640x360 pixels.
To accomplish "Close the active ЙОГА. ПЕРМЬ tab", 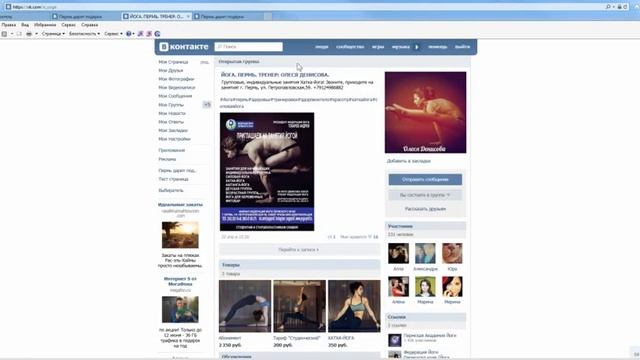I will click(x=188, y=16).
